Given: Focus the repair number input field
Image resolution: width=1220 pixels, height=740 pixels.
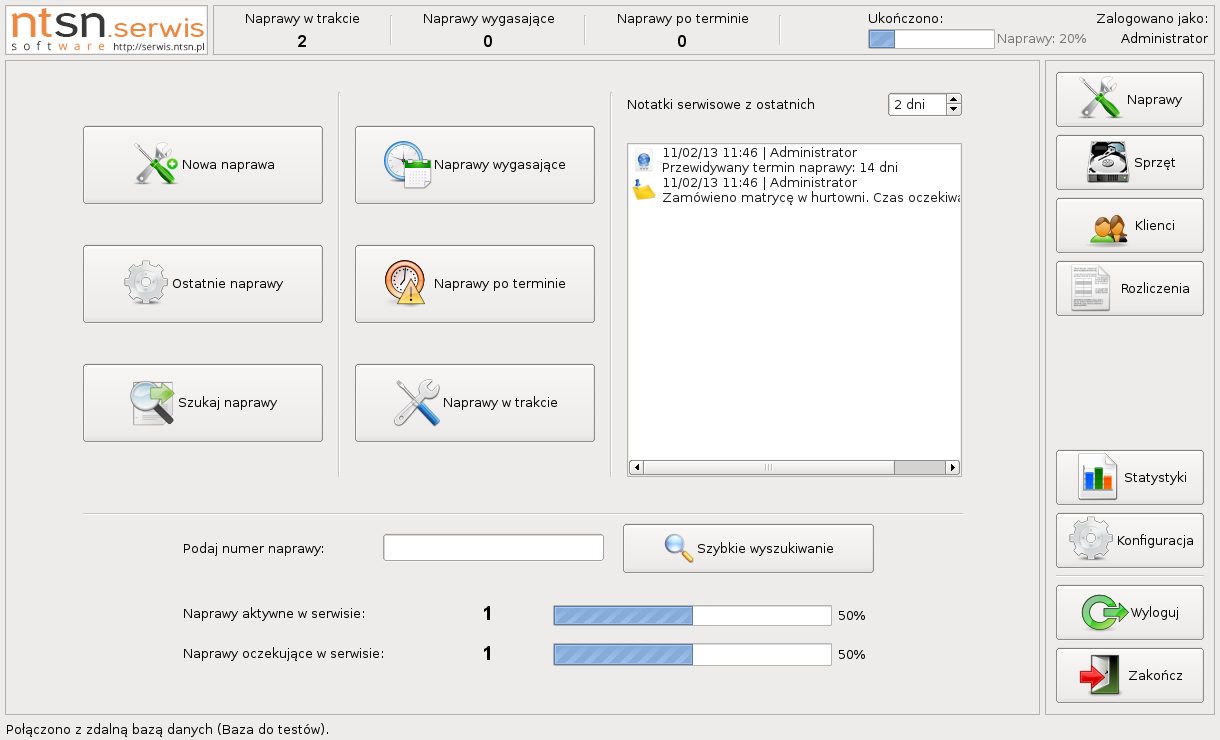Looking at the screenshot, I should click(493, 548).
